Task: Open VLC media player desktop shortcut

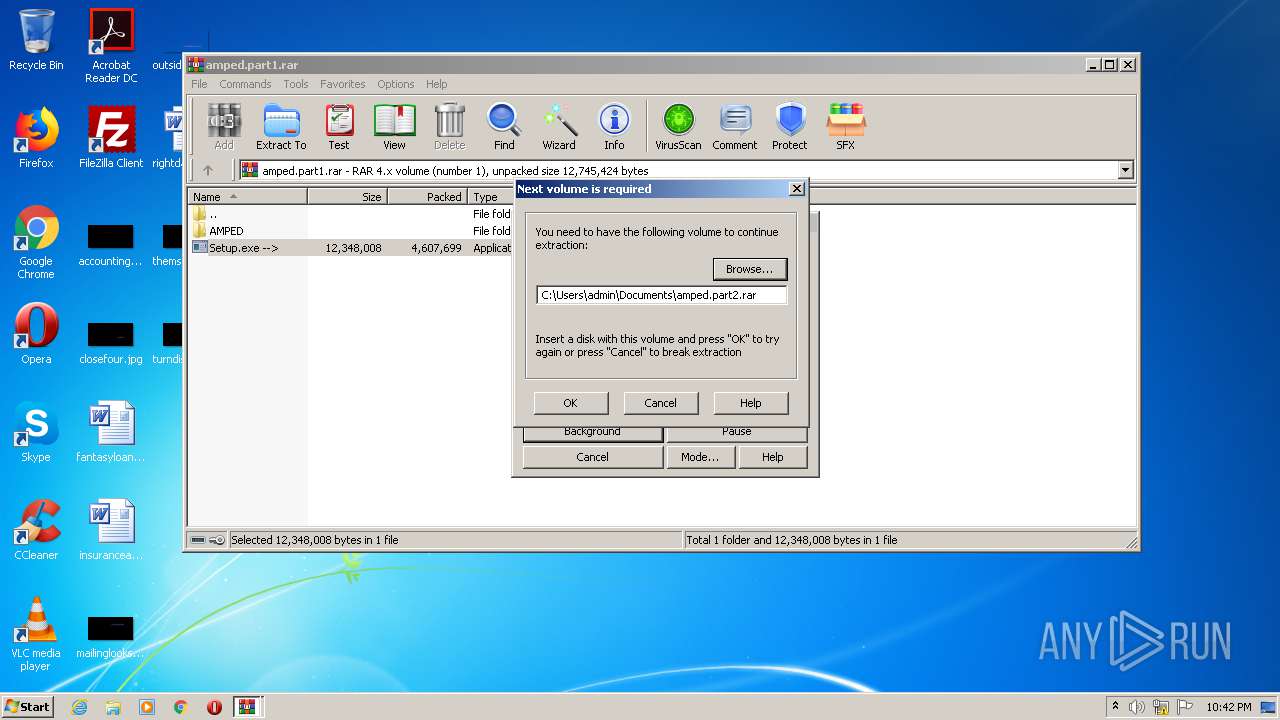Action: click(x=36, y=634)
